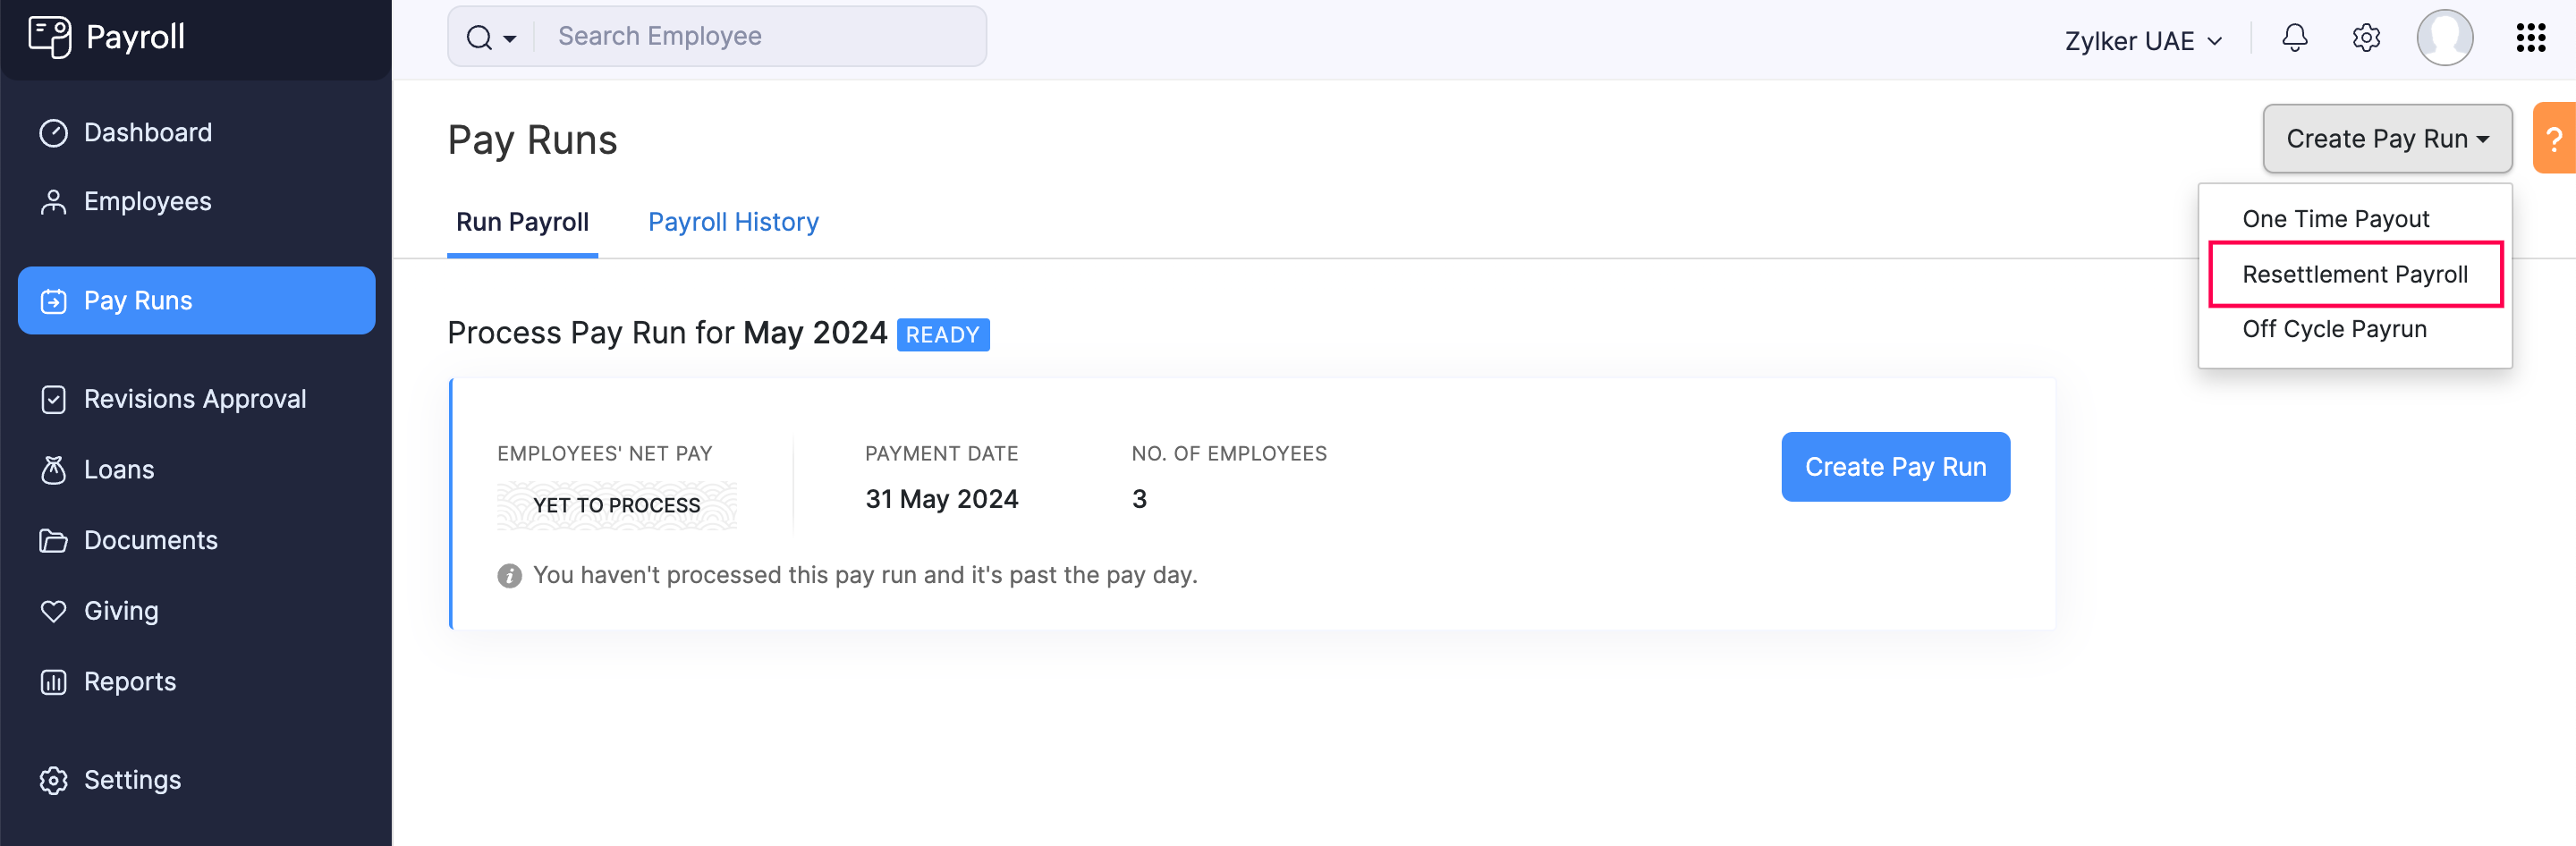The image size is (2576, 846).
Task: Open the apps grid launcher
Action: 2530,38
